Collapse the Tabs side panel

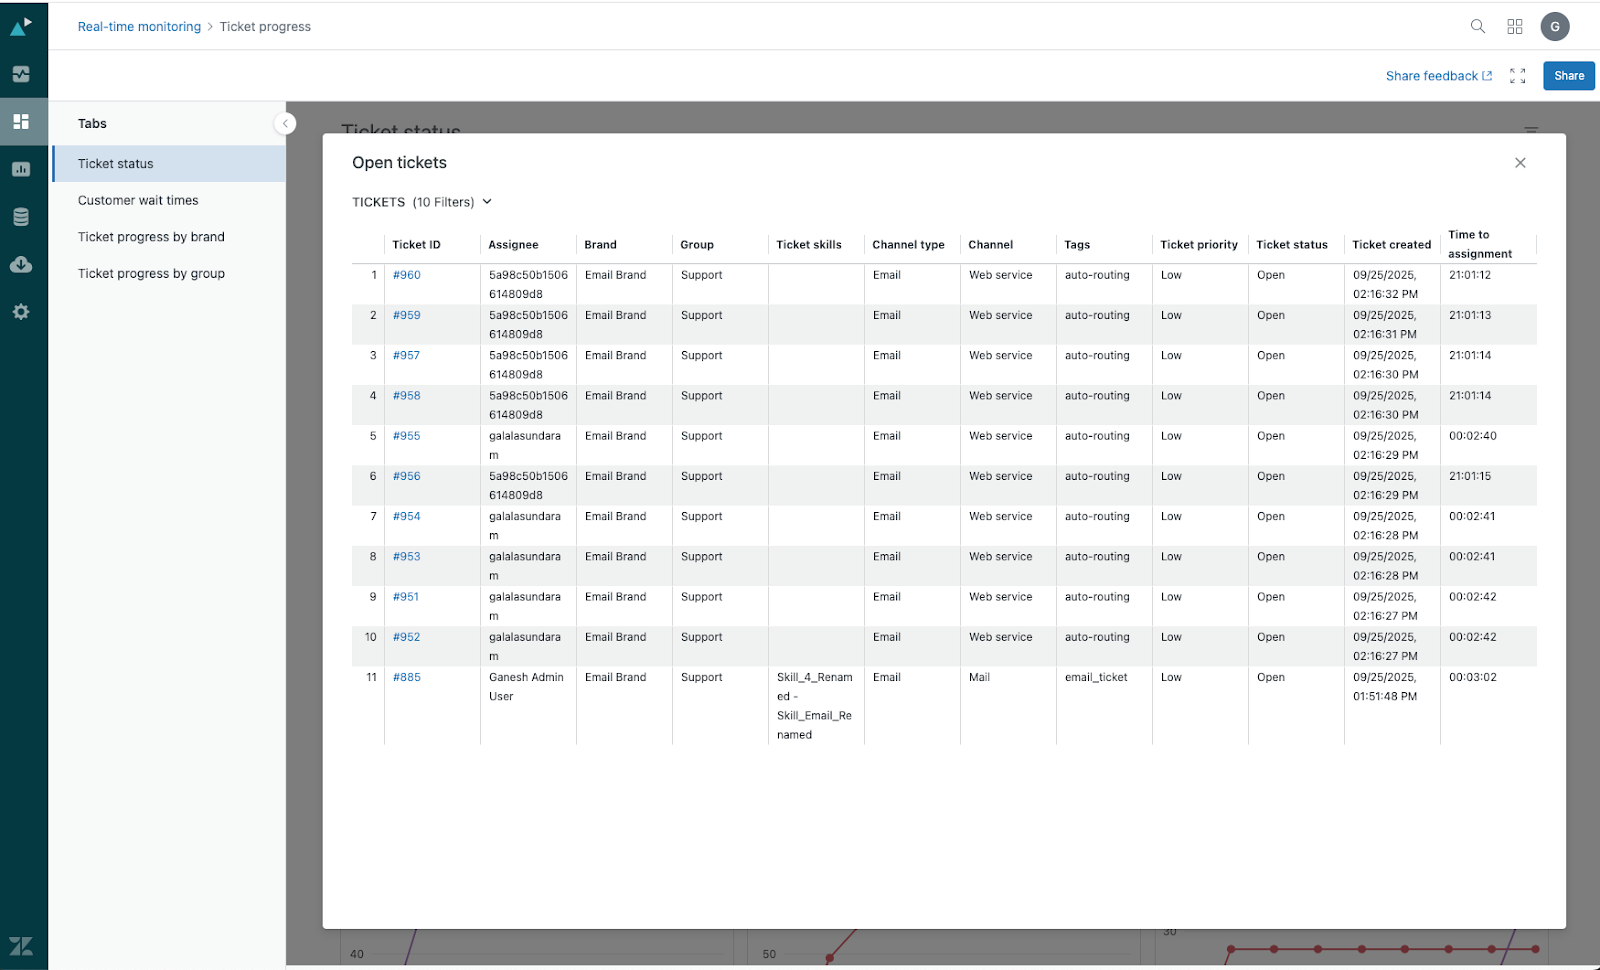point(285,123)
